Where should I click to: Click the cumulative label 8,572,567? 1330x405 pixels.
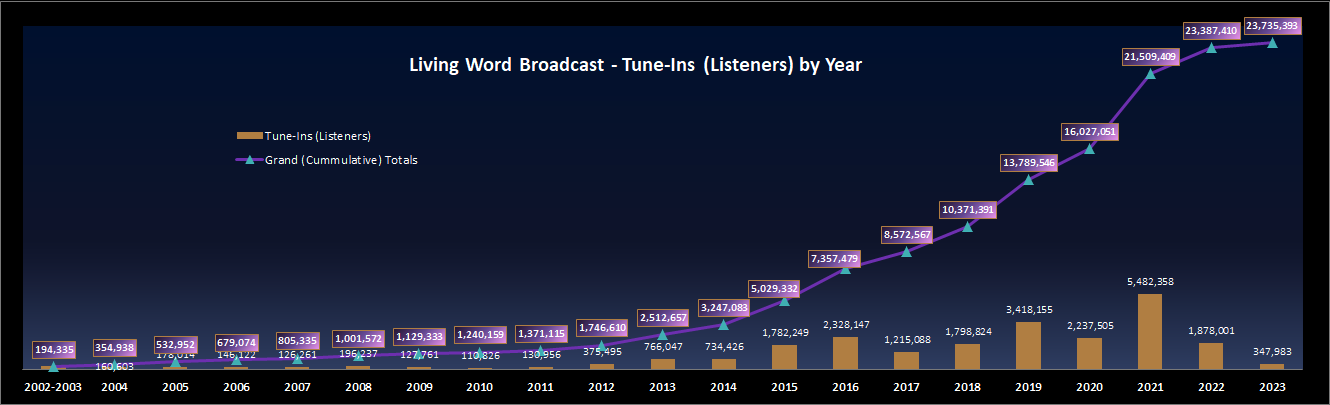click(x=906, y=234)
